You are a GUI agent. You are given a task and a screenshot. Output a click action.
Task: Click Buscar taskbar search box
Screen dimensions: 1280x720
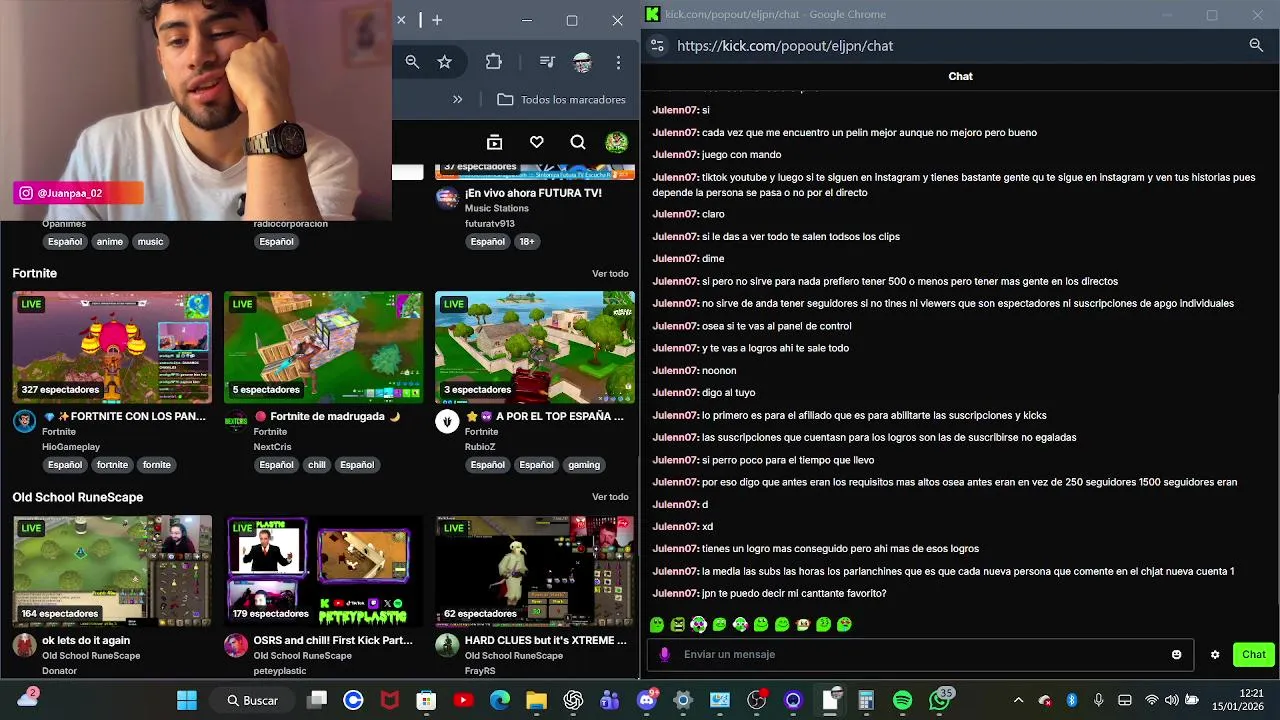252,700
